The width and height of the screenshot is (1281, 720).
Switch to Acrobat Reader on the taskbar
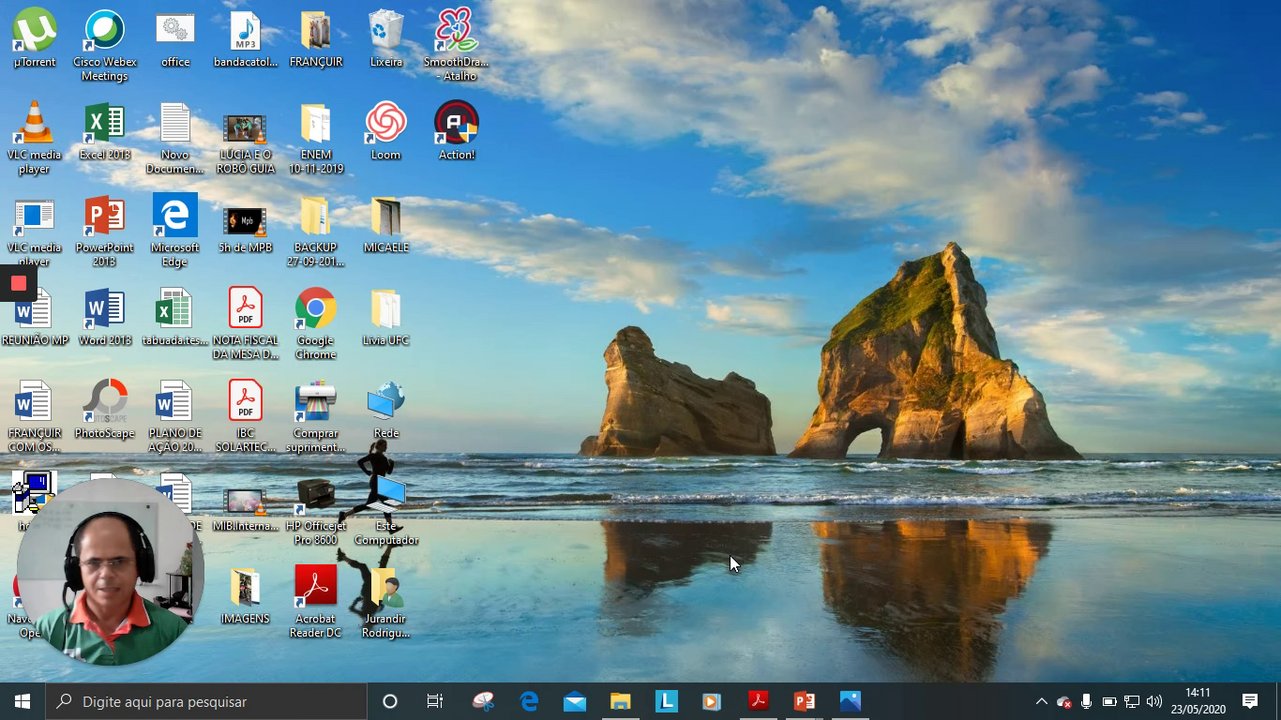point(758,701)
